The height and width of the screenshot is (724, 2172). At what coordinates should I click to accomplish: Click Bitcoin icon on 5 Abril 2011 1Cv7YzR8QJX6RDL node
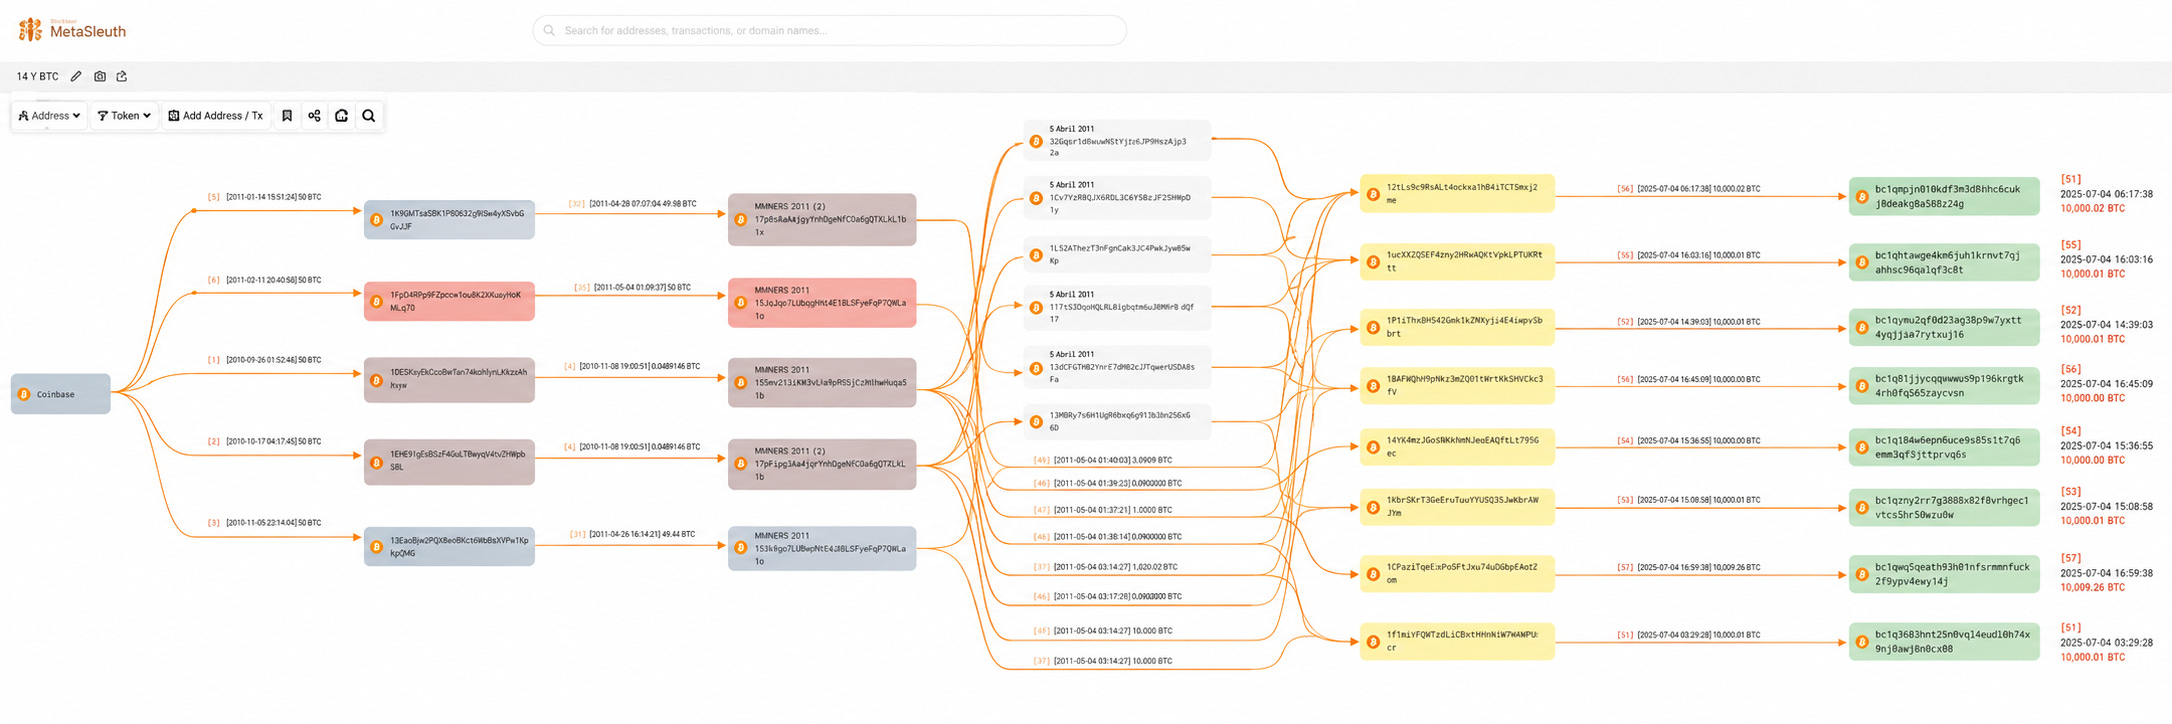point(1036,198)
